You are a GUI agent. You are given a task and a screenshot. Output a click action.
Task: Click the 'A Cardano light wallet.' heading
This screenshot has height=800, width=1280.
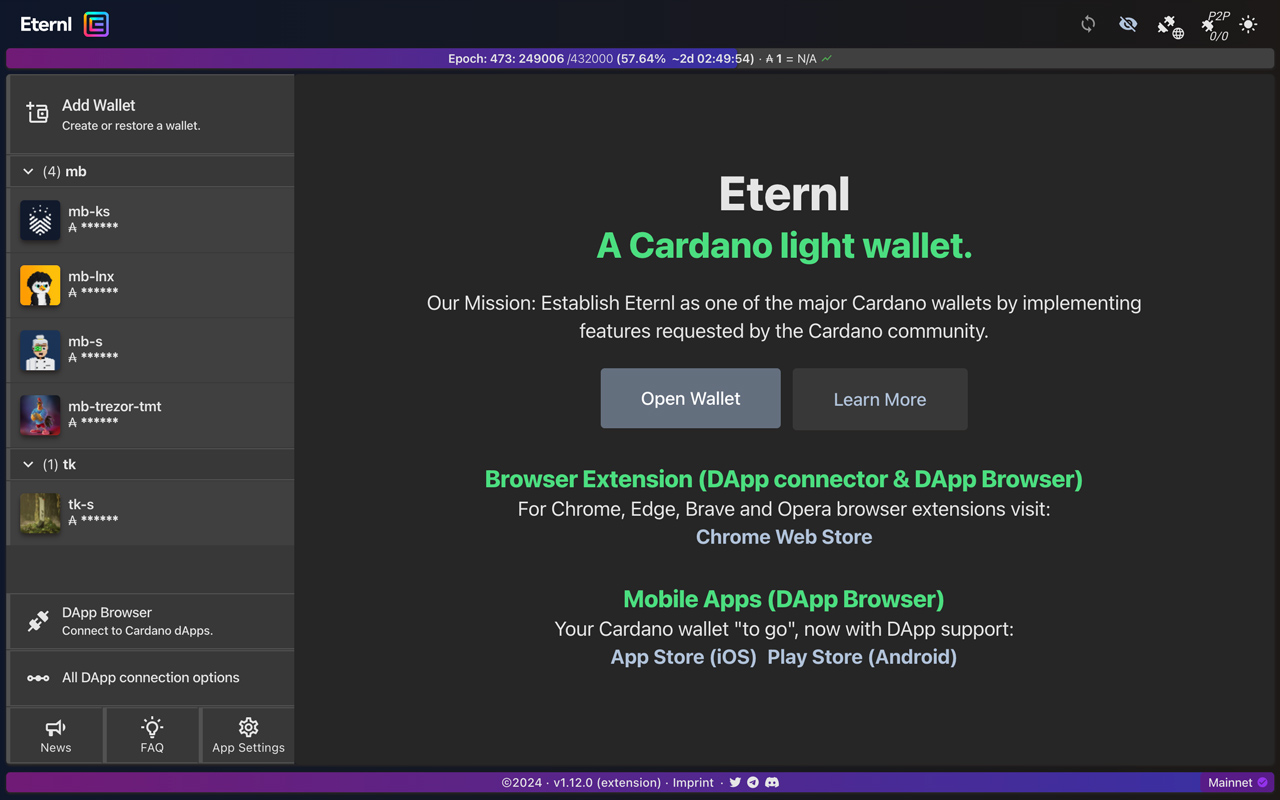pos(784,246)
